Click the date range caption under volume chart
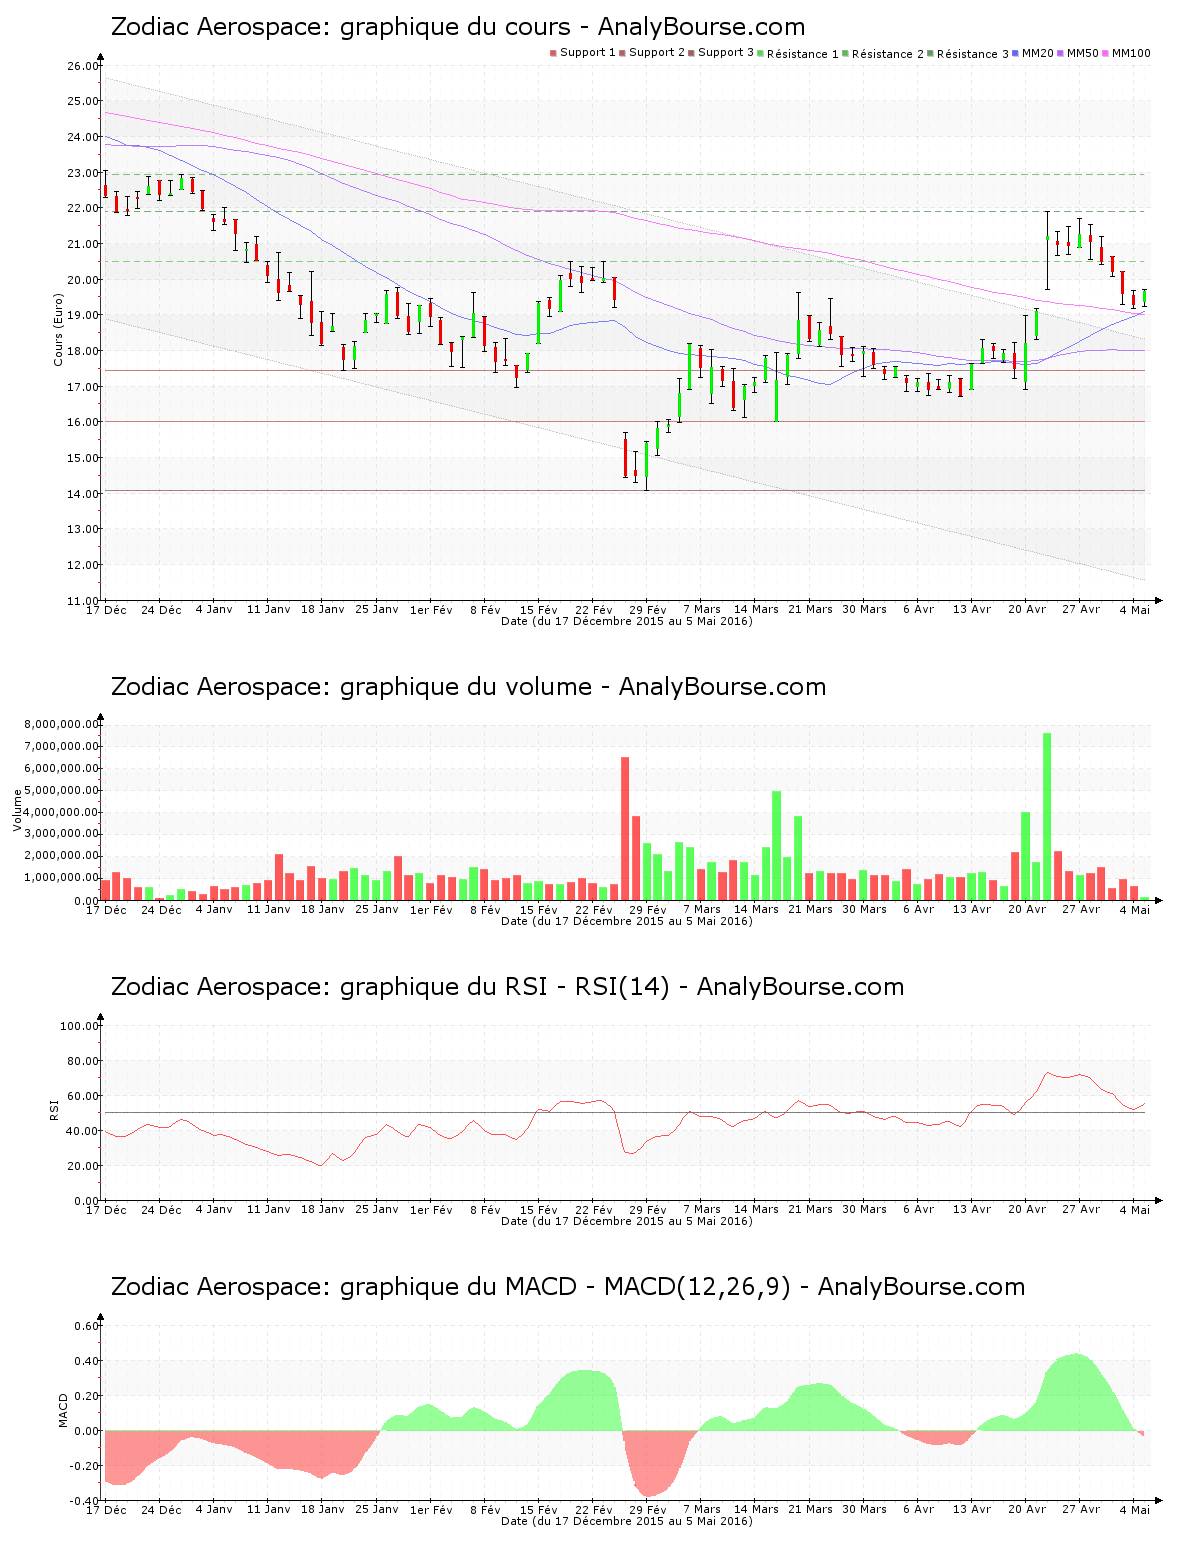1200x1550 pixels. [x=627, y=921]
